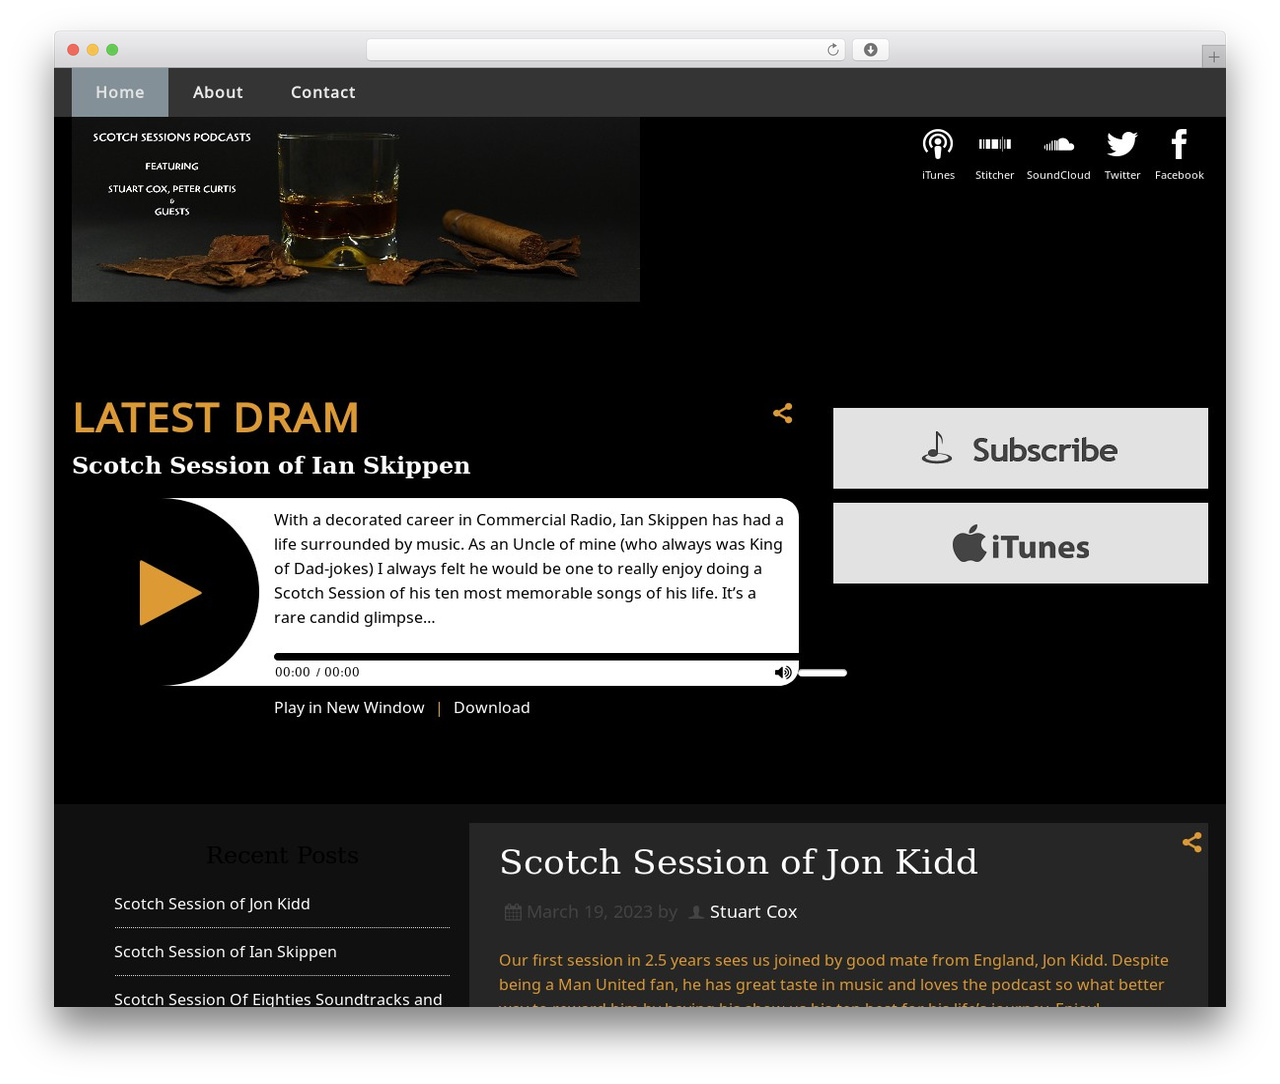The image size is (1280, 1084).
Task: Visit the Facebook icon link
Action: [x=1179, y=154]
